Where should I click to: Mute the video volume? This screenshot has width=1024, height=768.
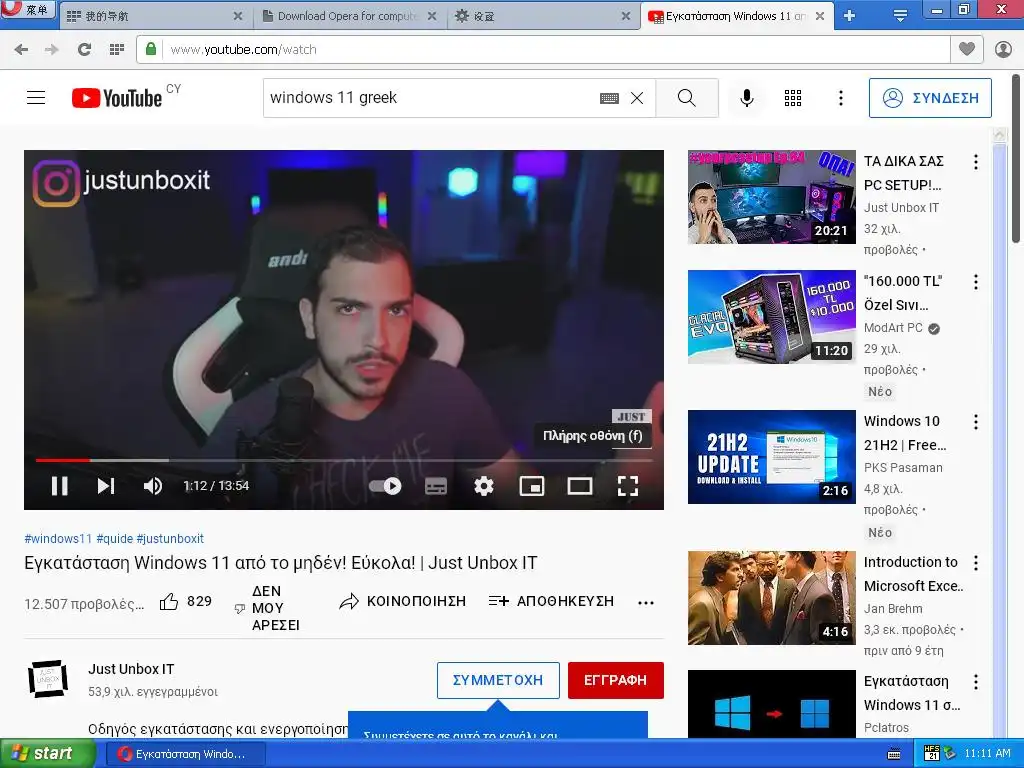[x=153, y=486]
